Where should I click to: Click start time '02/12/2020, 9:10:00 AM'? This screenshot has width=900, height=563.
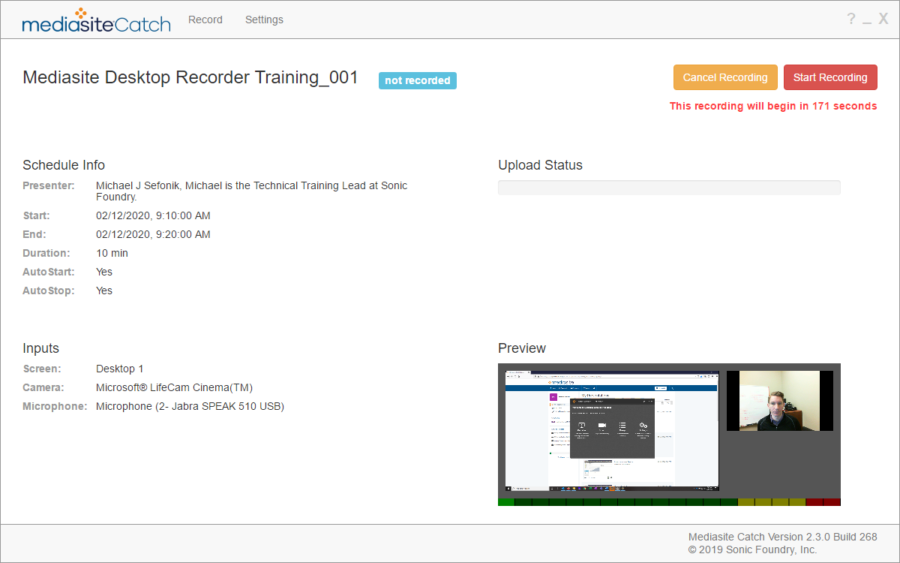pos(153,216)
